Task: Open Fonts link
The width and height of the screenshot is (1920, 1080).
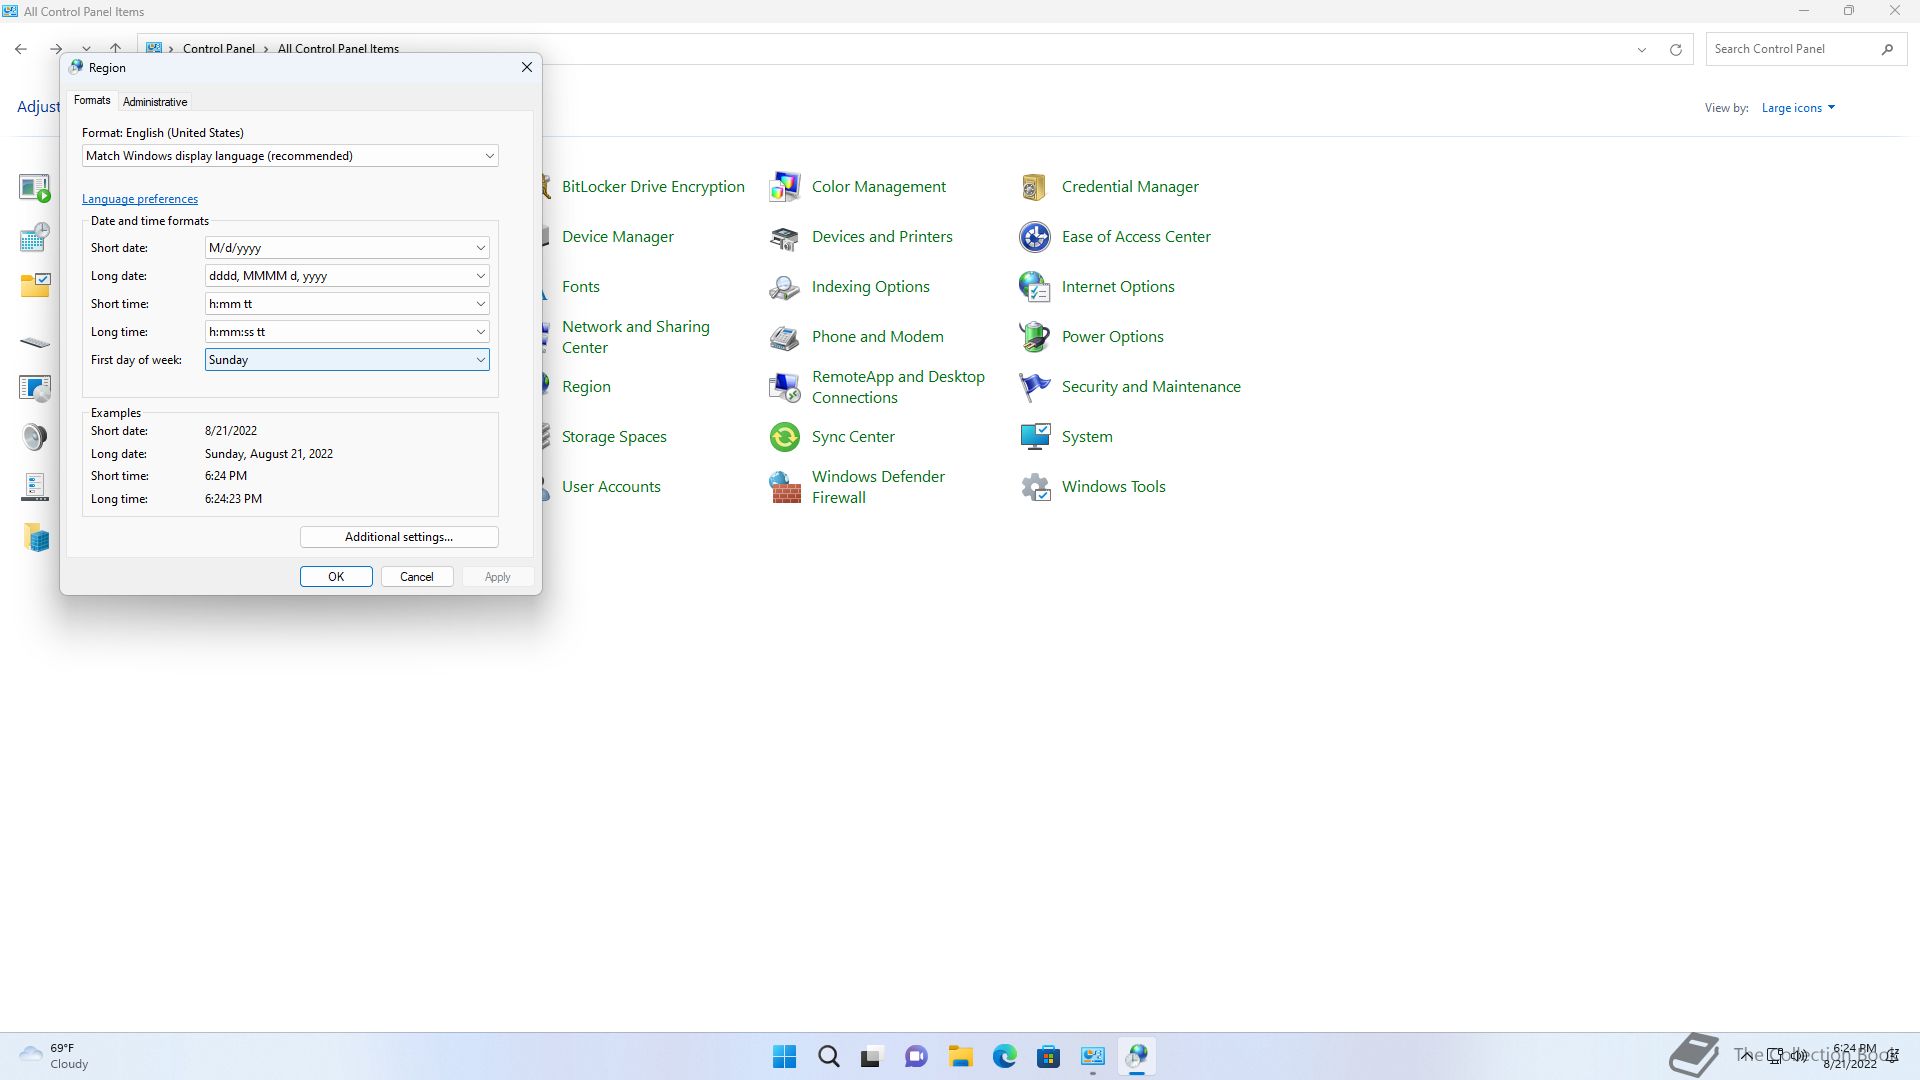Action: pyautogui.click(x=581, y=287)
